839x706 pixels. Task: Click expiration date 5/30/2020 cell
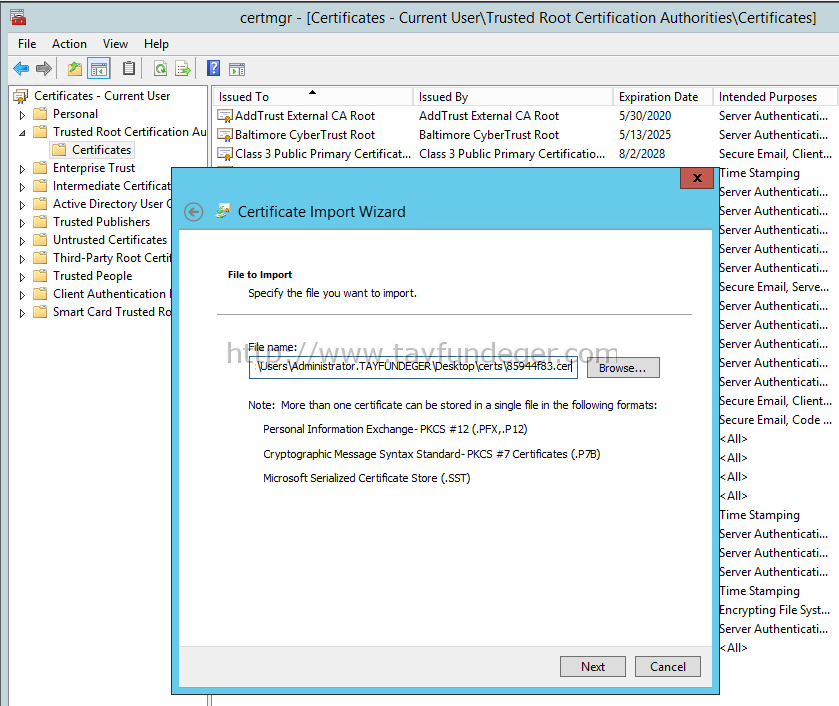[645, 116]
